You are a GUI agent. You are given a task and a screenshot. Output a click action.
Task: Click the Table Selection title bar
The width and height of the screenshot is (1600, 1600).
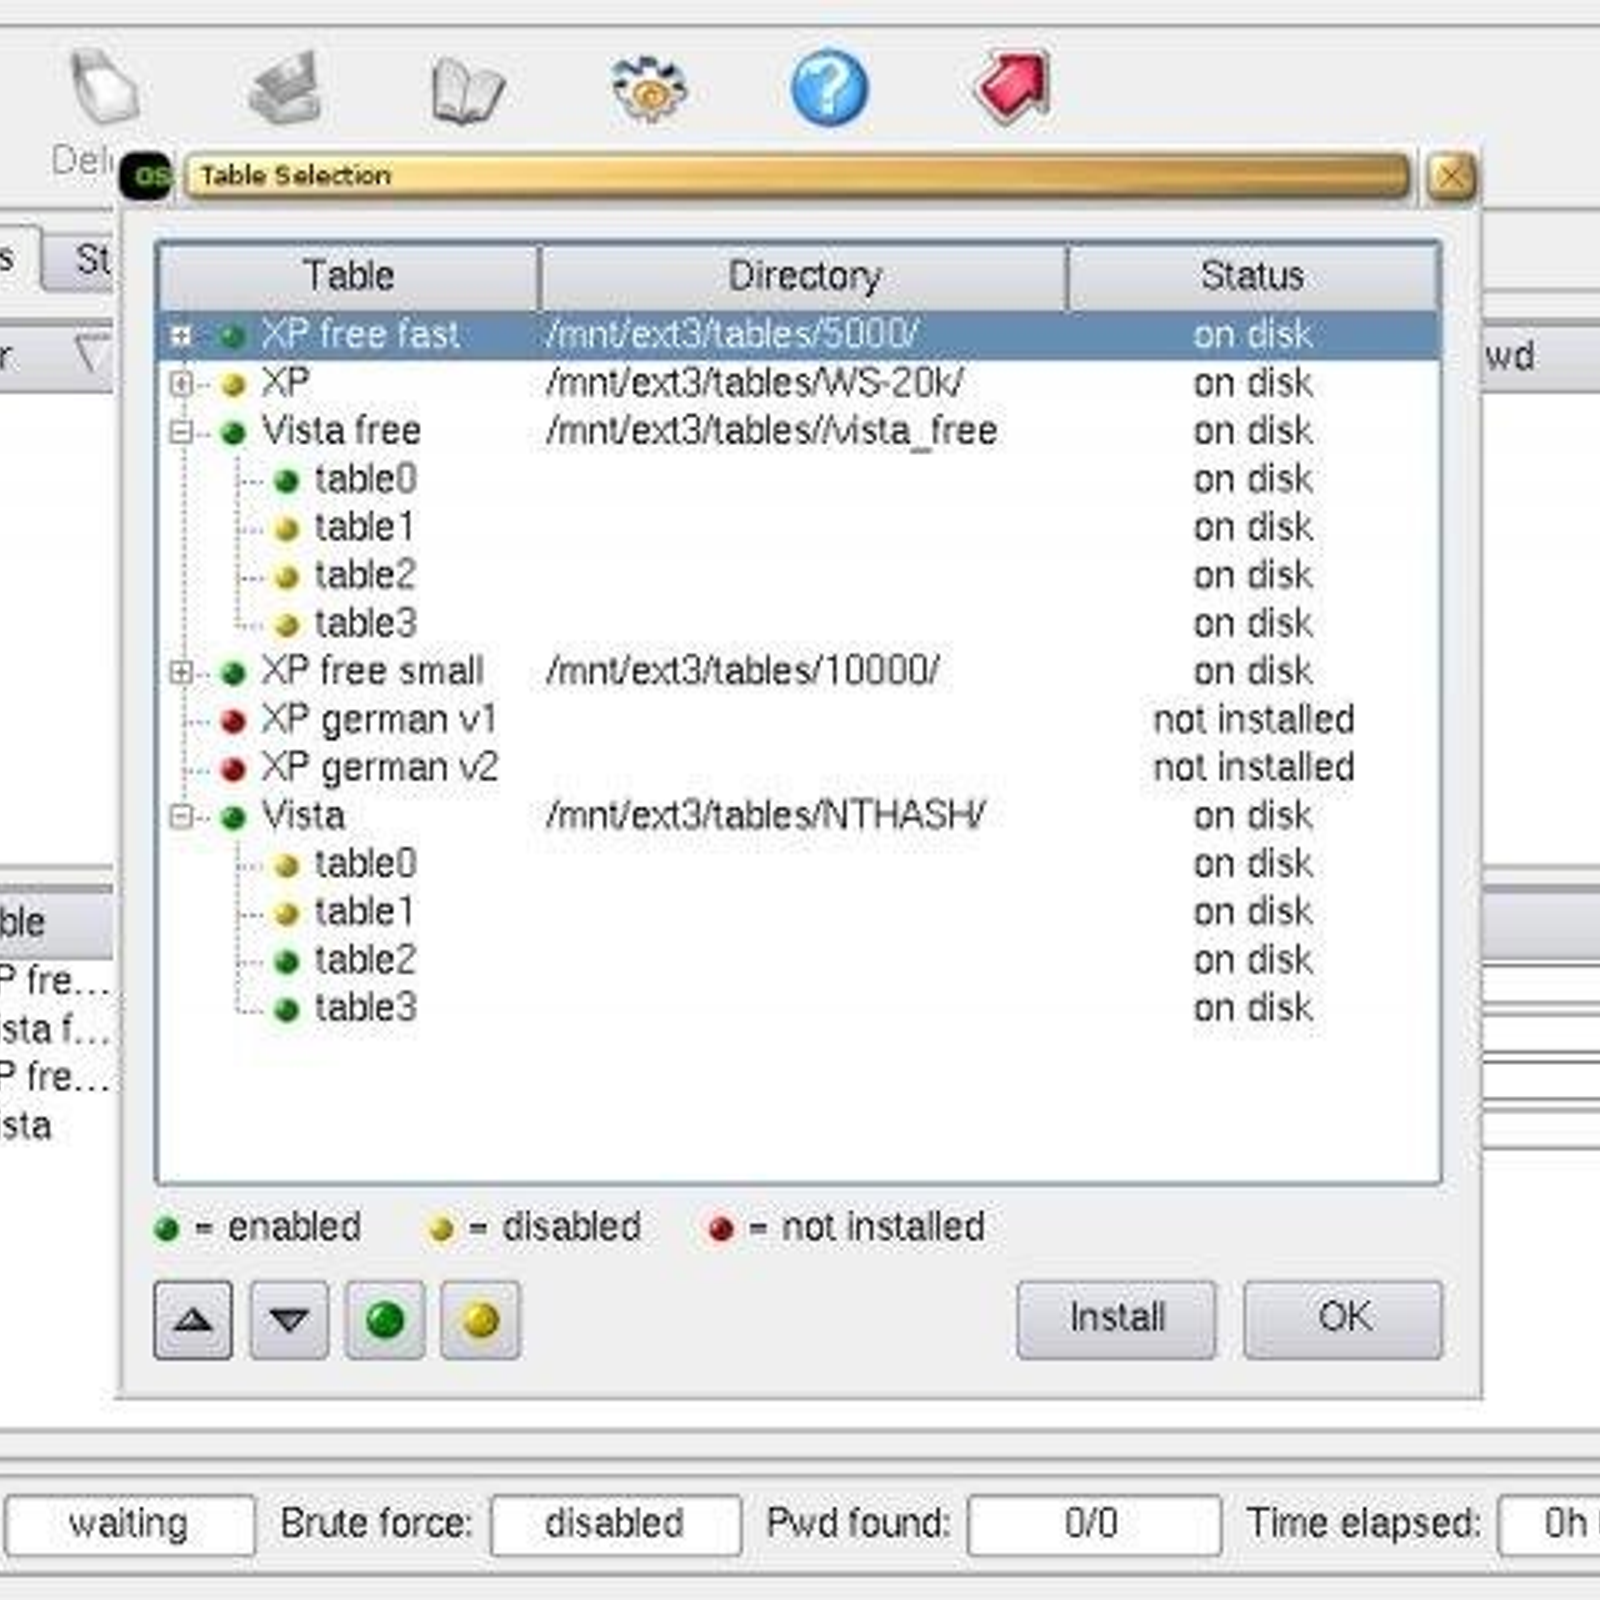(x=797, y=177)
